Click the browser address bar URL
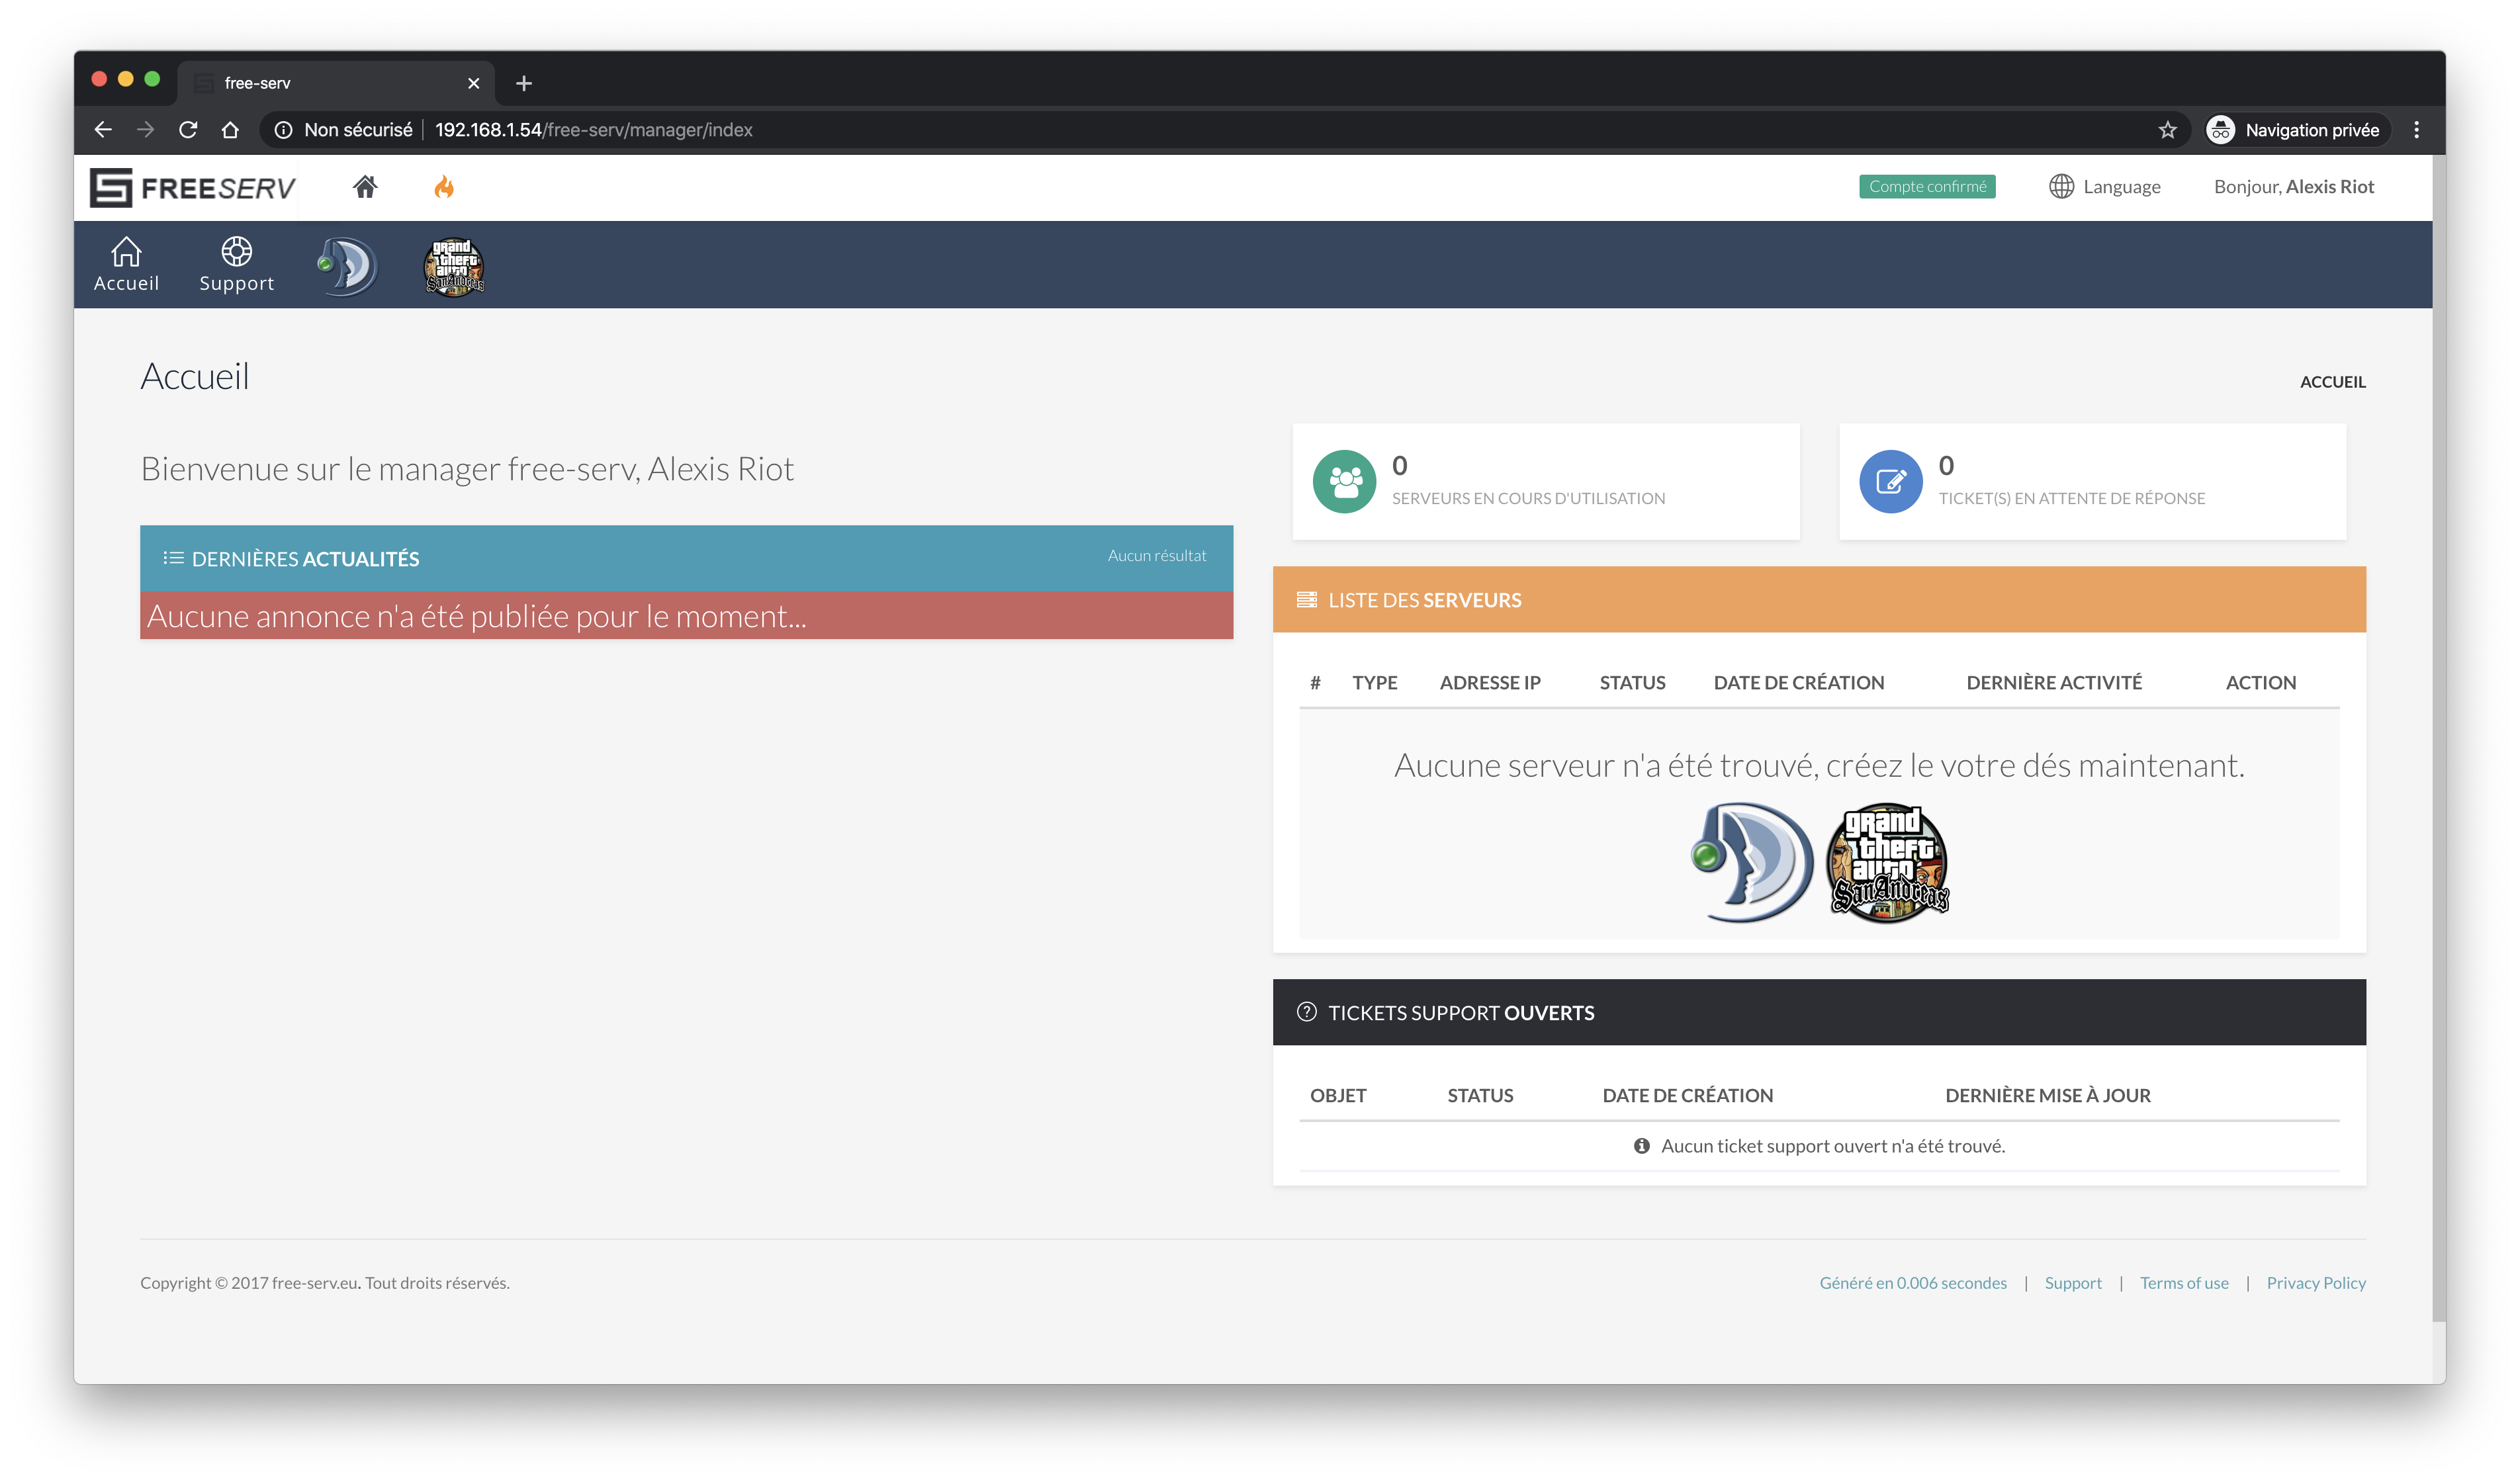This screenshot has width=2520, height=1482. (594, 130)
